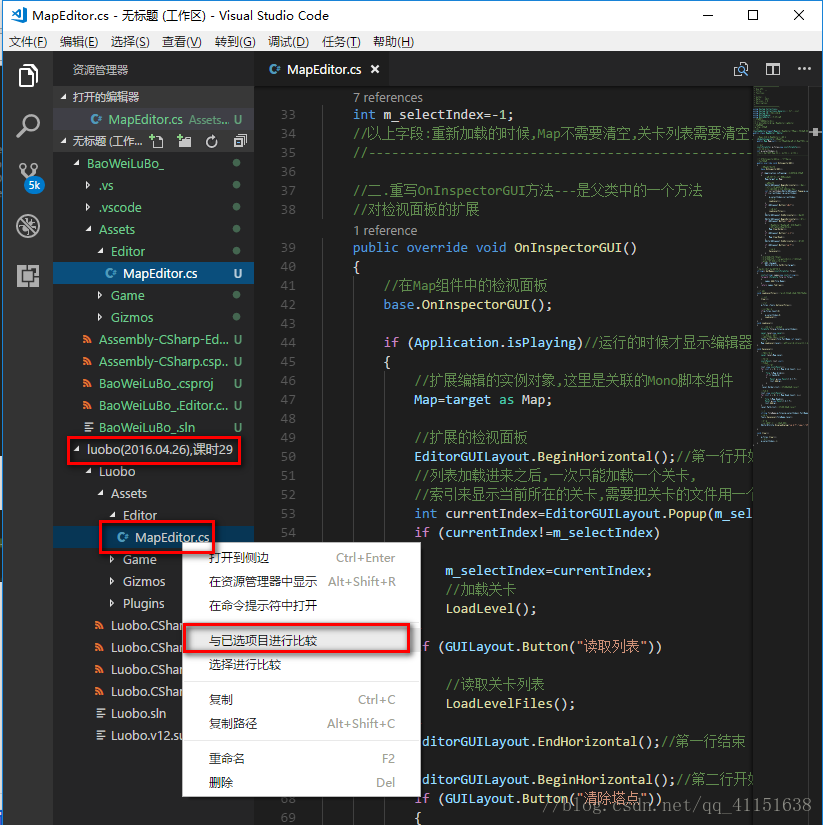Image resolution: width=823 pixels, height=825 pixels.
Task: Click the code minimap overview
Action: click(781, 263)
